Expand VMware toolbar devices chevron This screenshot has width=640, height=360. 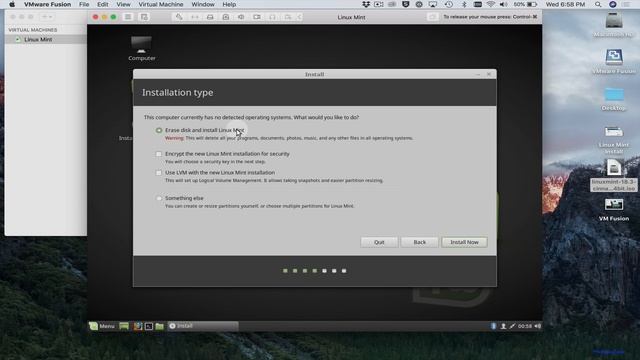299,17
